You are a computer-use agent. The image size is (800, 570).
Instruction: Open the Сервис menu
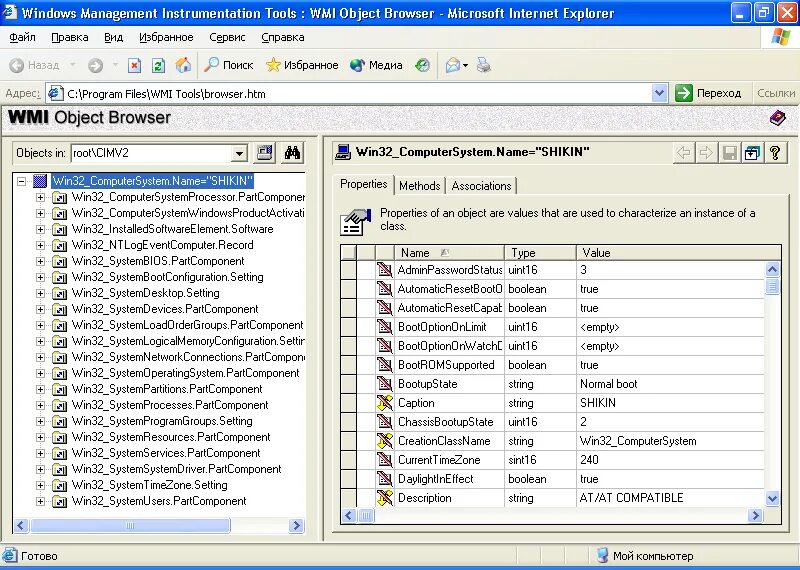(227, 37)
